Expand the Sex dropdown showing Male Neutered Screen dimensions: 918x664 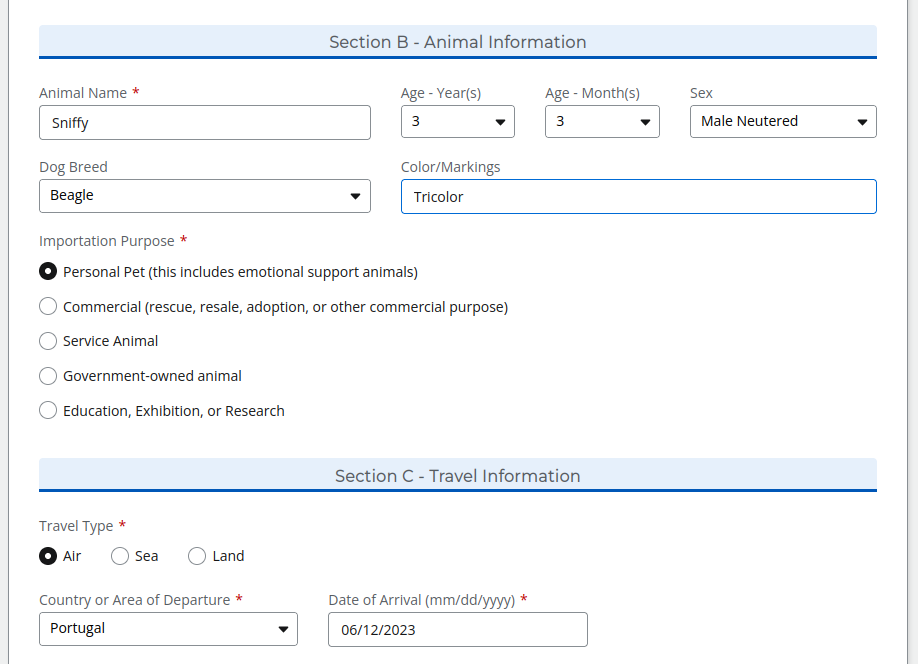pyautogui.click(x=783, y=121)
